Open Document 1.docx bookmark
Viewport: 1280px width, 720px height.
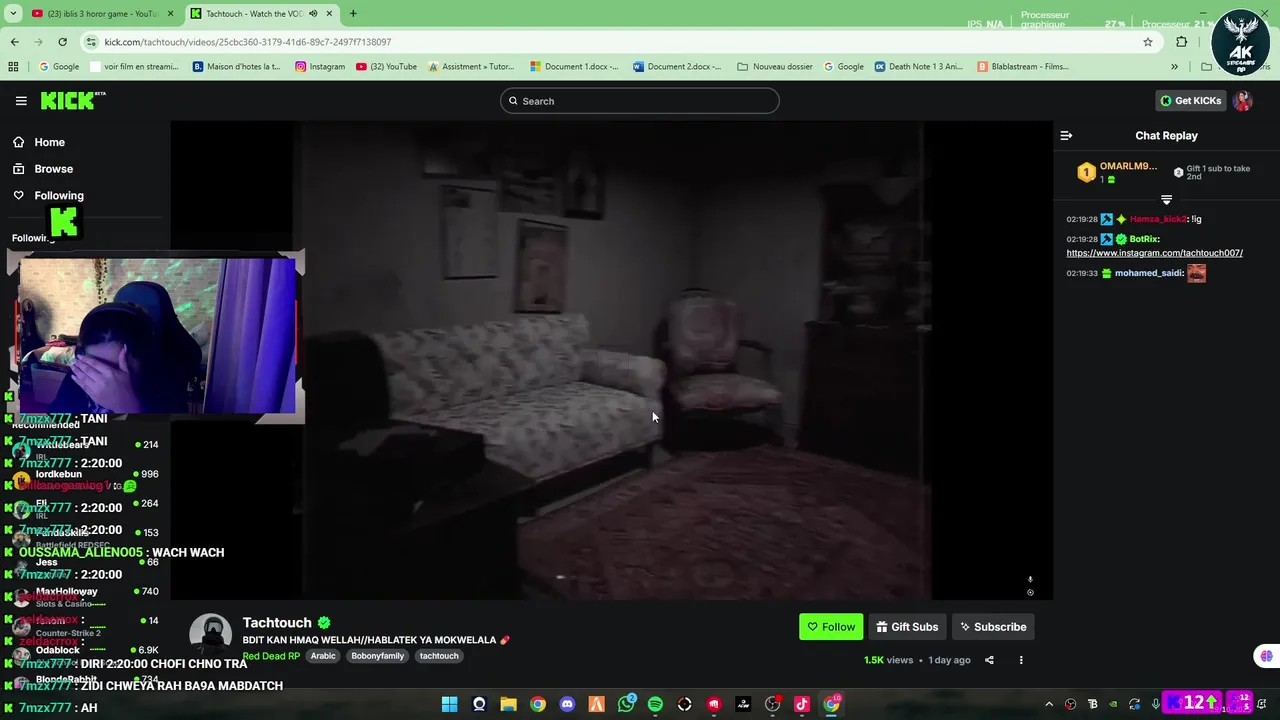575,67
